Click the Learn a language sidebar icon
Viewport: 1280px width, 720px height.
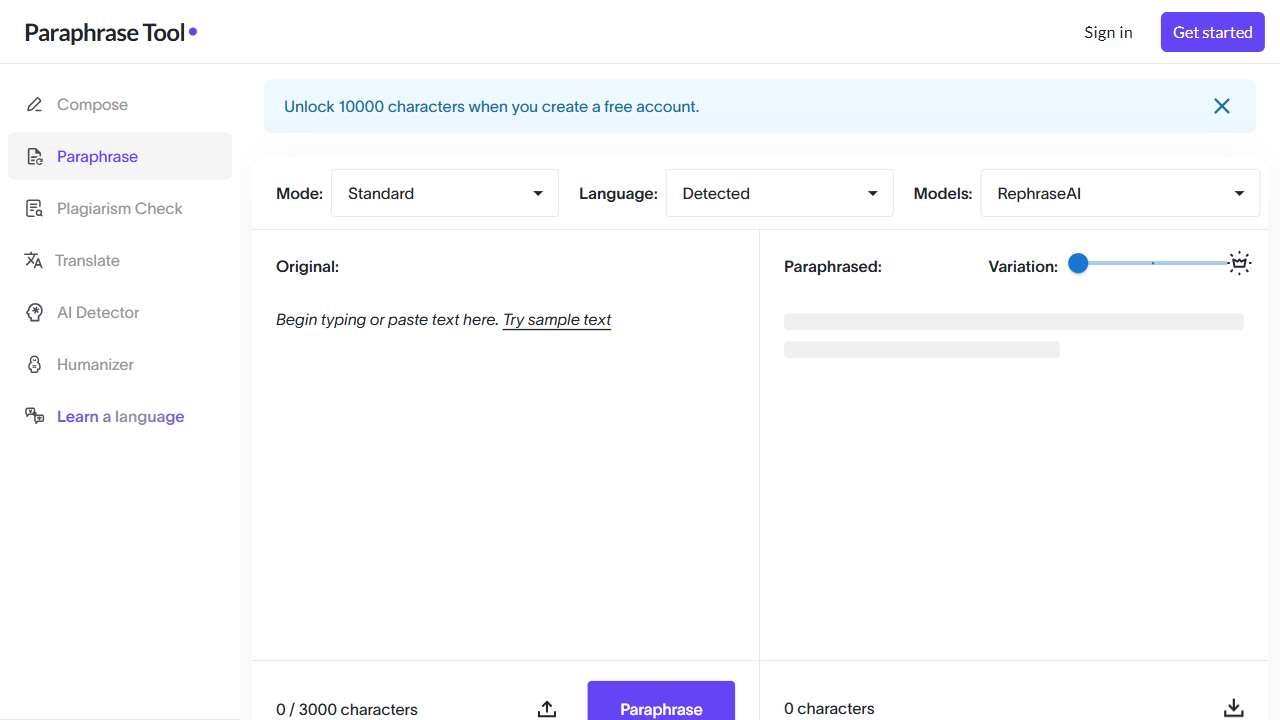point(36,416)
